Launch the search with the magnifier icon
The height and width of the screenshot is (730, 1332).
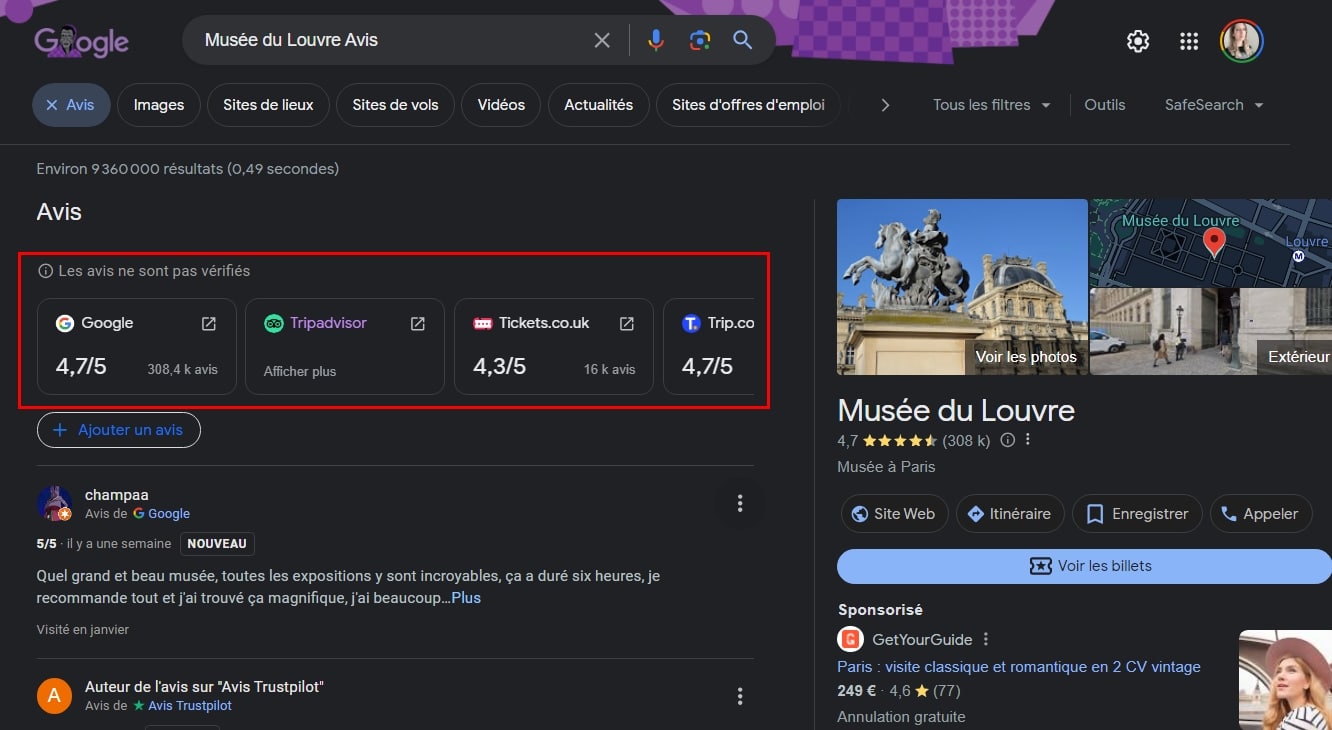coord(742,40)
